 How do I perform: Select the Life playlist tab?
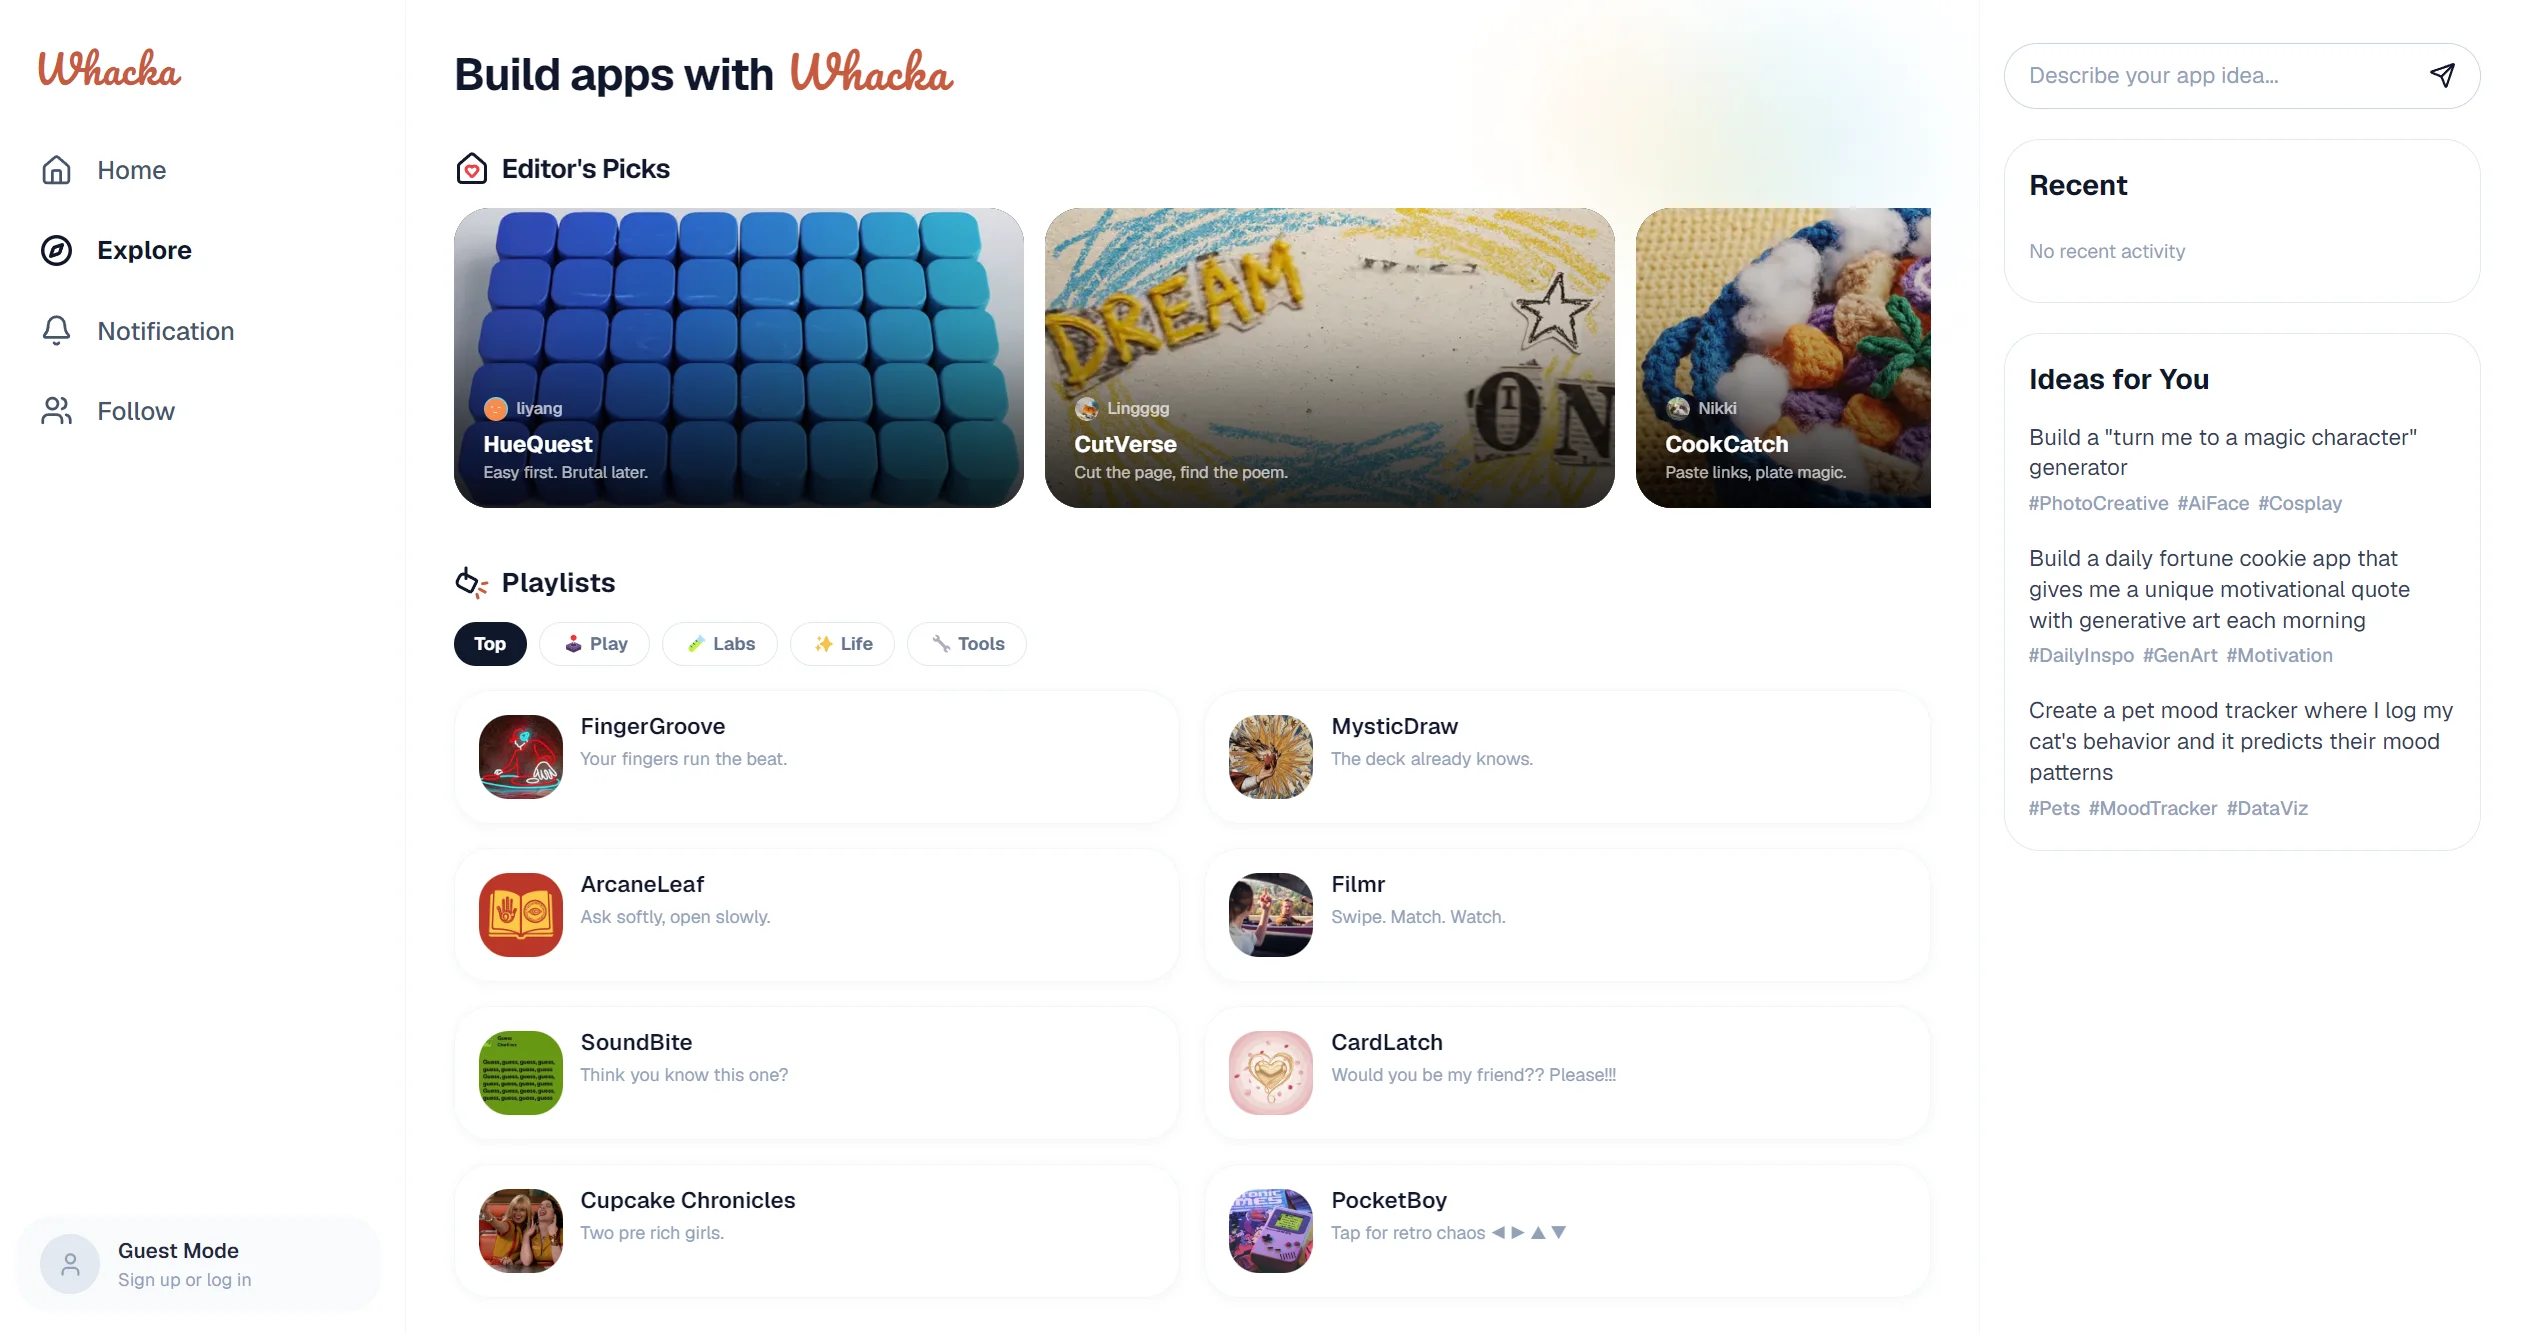pyautogui.click(x=842, y=644)
